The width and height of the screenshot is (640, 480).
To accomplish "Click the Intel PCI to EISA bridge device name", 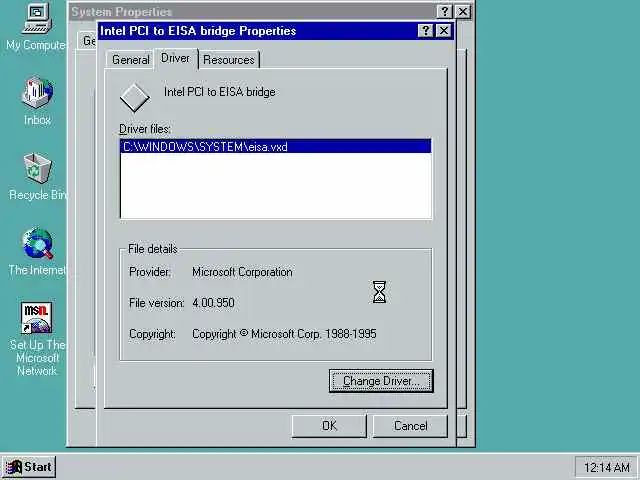I will tap(220, 92).
